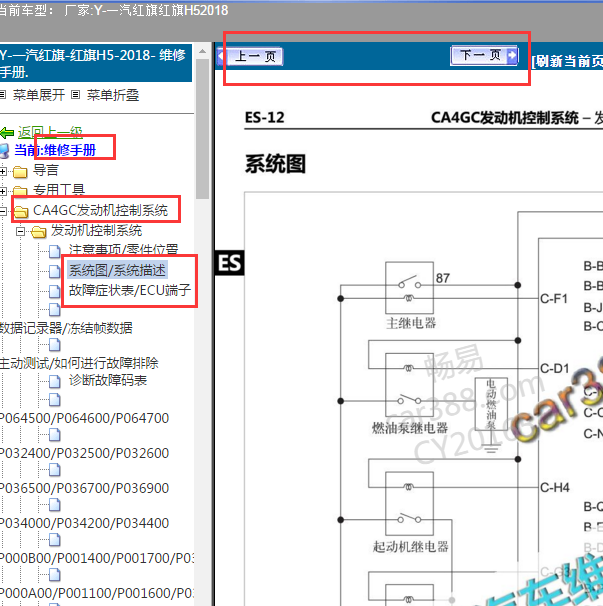Click the CA4GC发动机控制系统 folder icon
603x606 pixels.
point(21,211)
